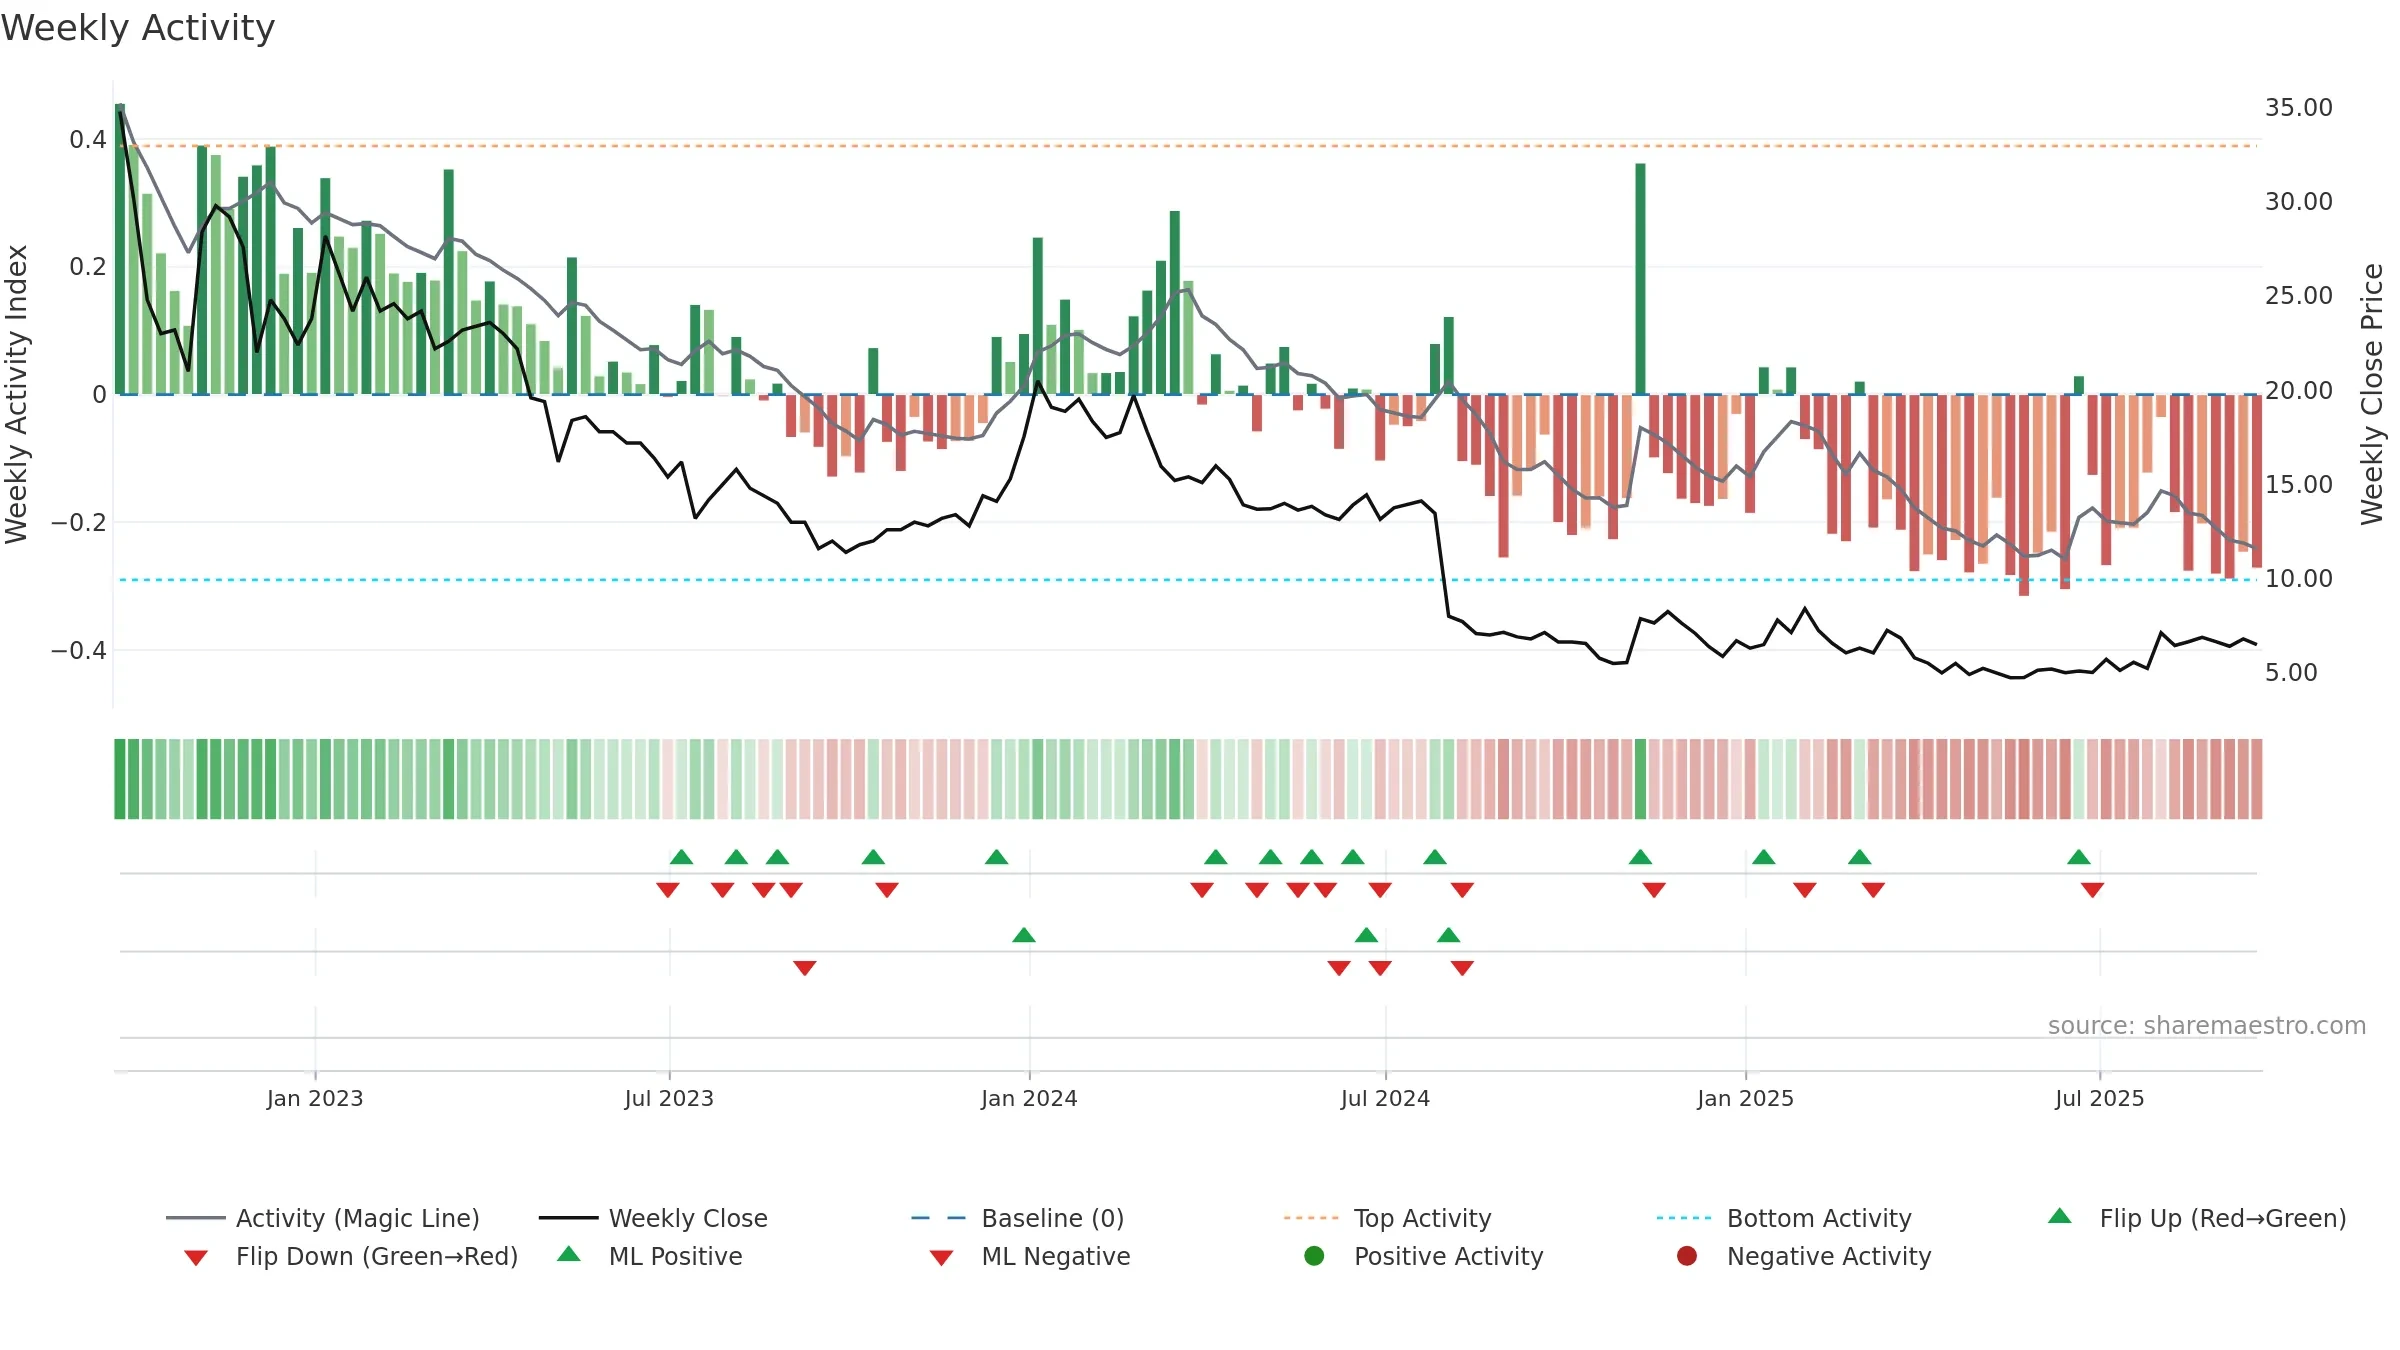Image resolution: width=2400 pixels, height=1350 pixels.
Task: Click the tallest green bar near November 2024
Action: click(x=1640, y=279)
